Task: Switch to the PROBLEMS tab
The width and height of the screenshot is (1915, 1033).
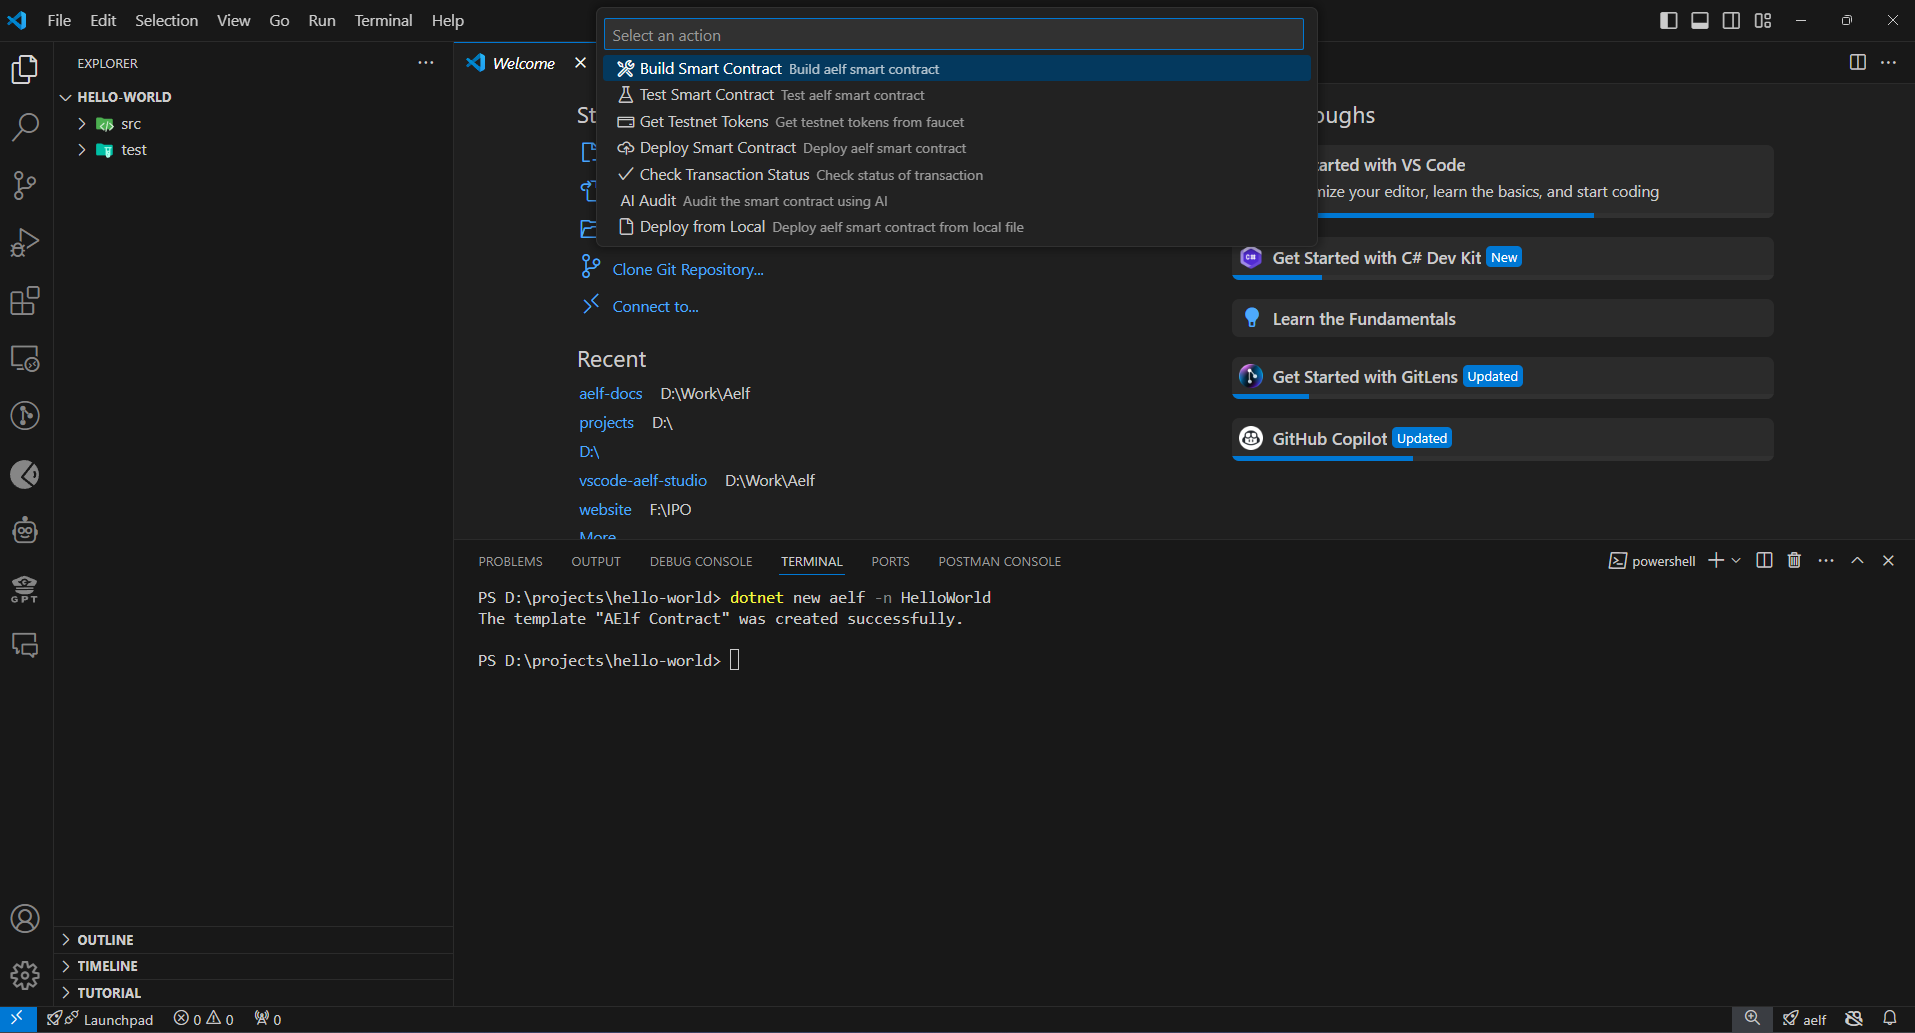Action: tap(510, 562)
